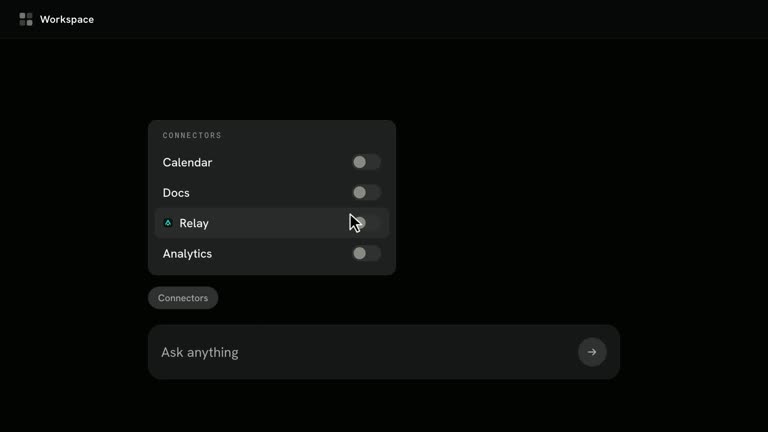Select the Docs label
The height and width of the screenshot is (432, 768).
(x=176, y=193)
